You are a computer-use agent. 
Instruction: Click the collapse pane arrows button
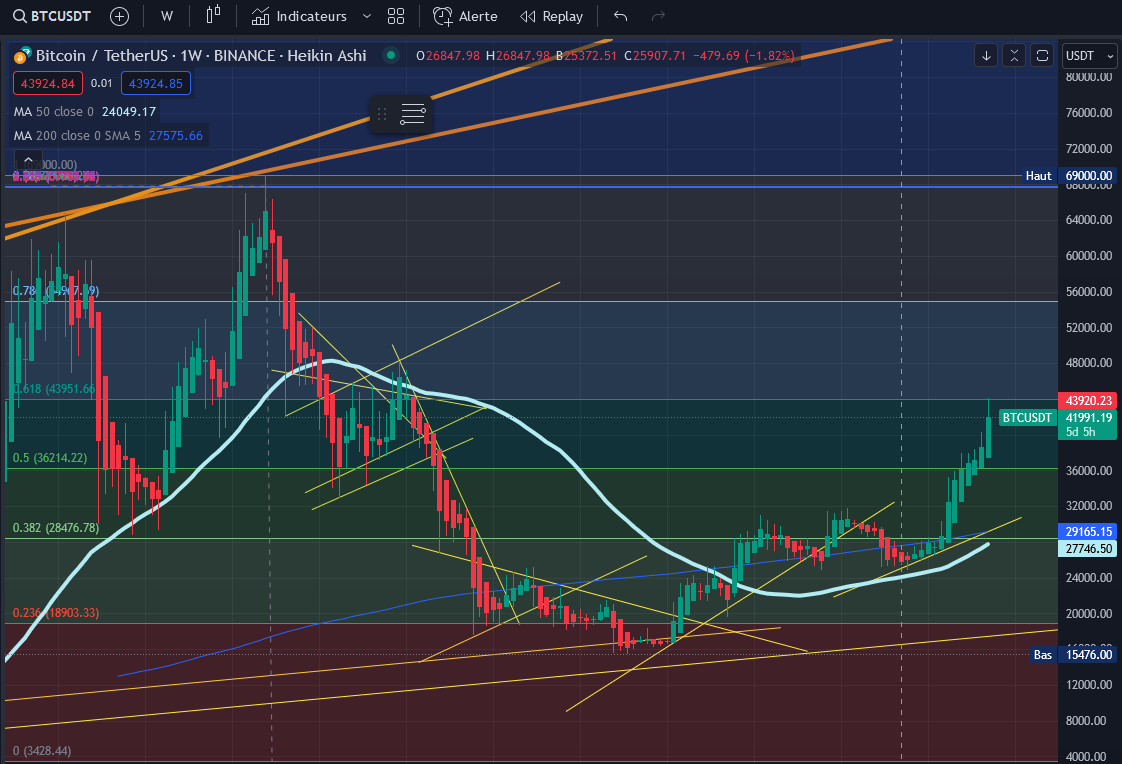coord(1014,55)
